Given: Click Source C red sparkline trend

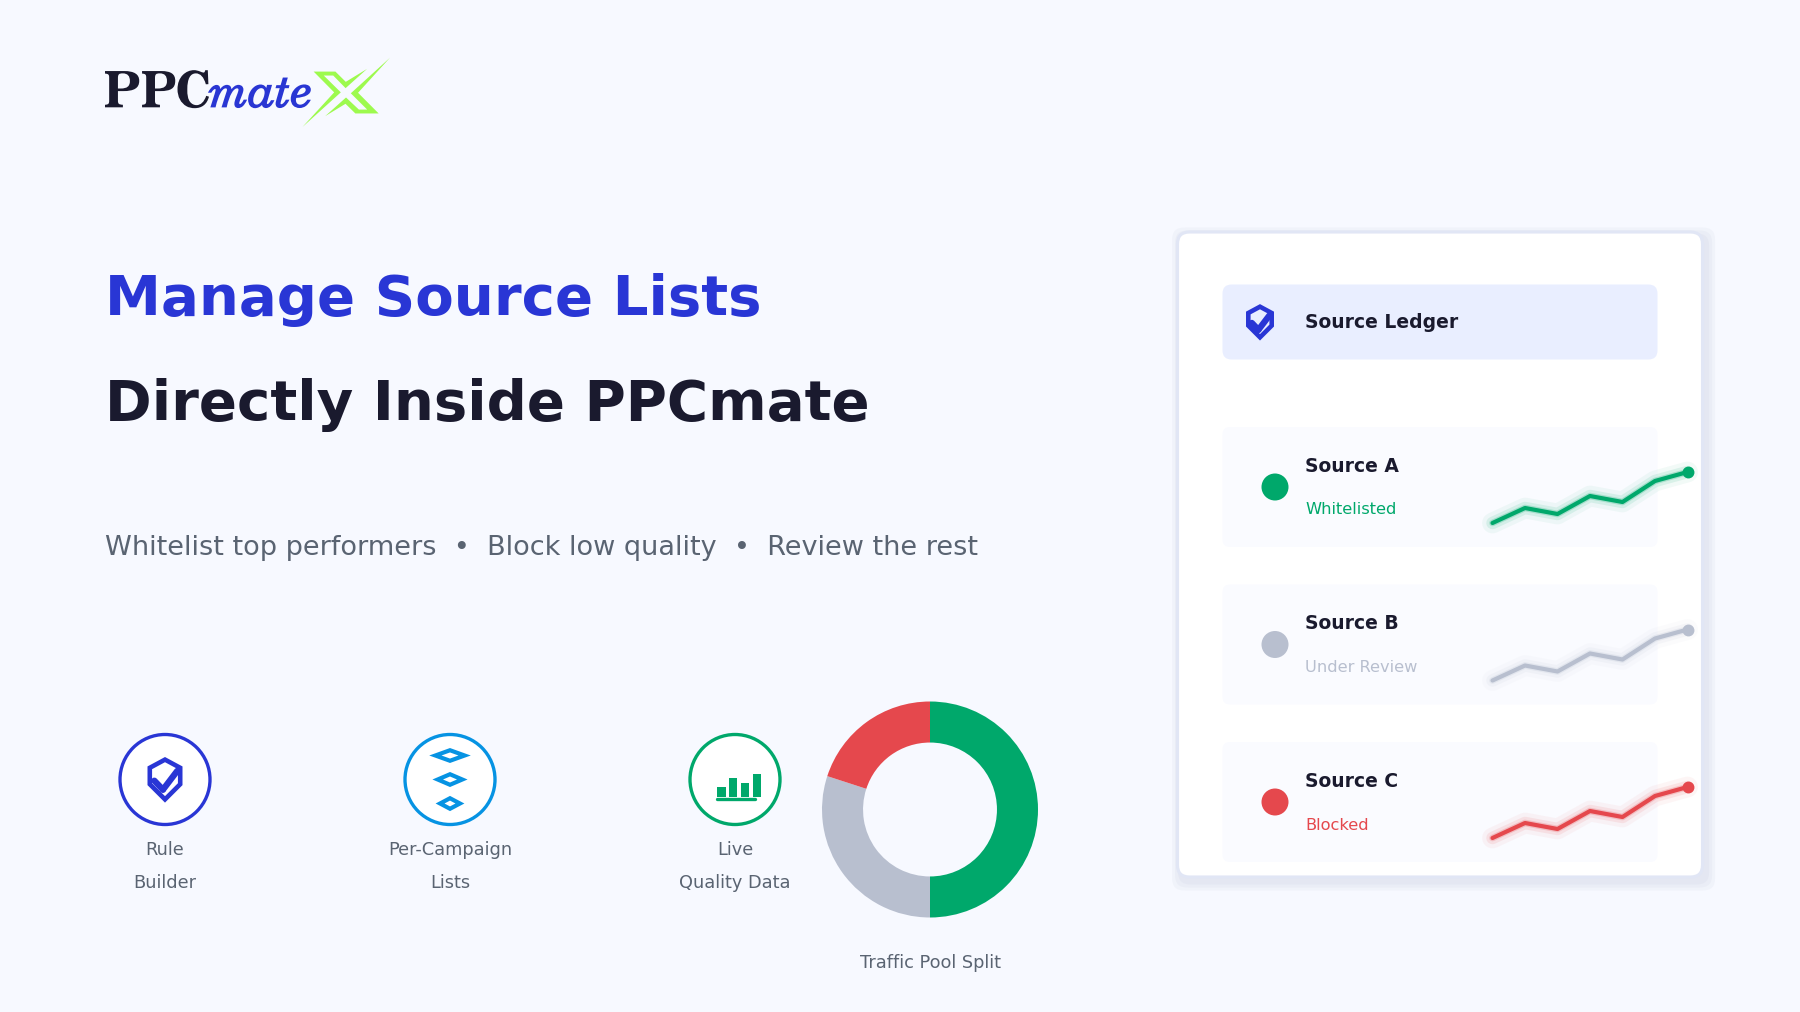Looking at the screenshot, I should [1590, 812].
